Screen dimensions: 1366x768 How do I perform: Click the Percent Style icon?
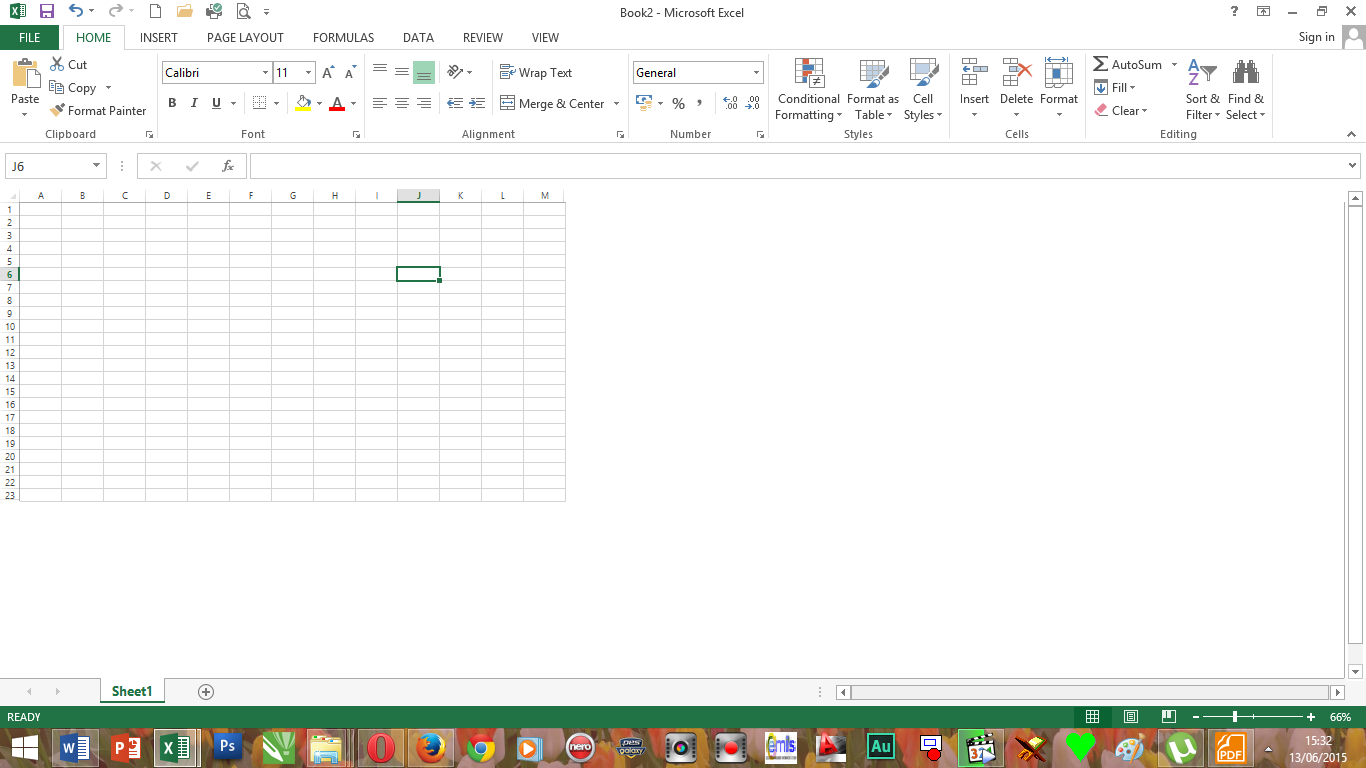tap(678, 103)
